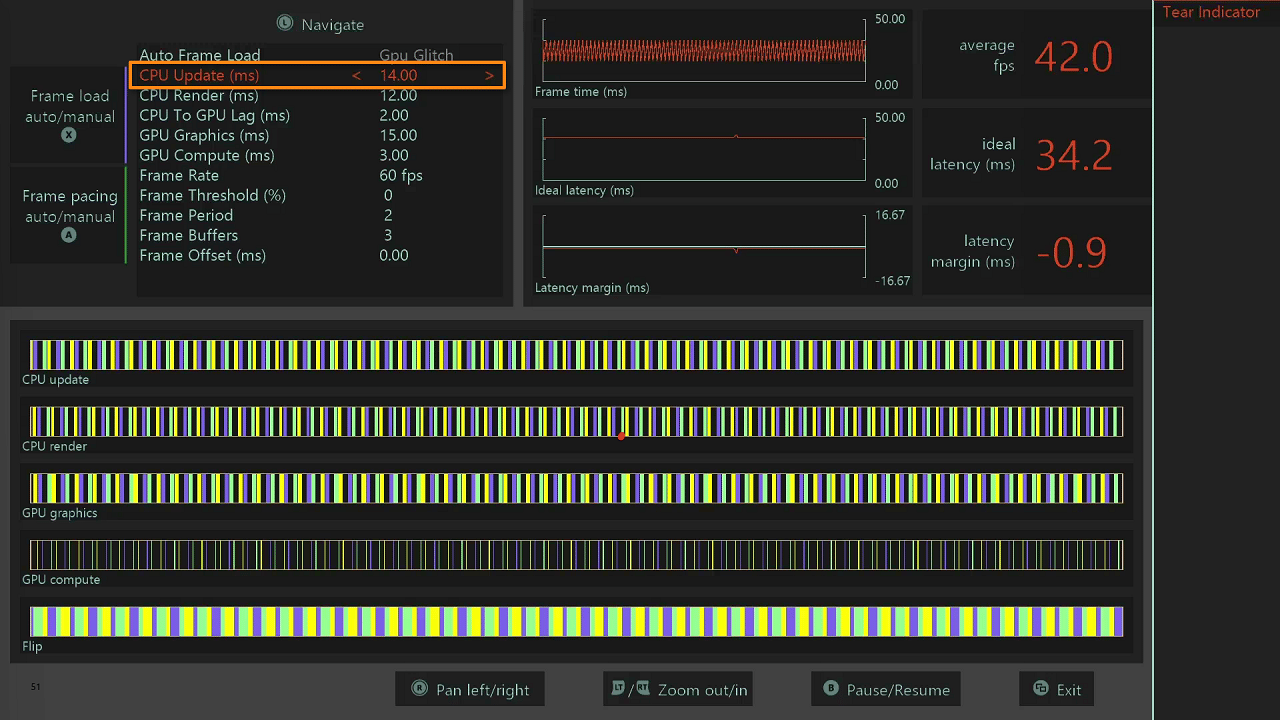Click the Pause/Resume button label

tap(898, 690)
